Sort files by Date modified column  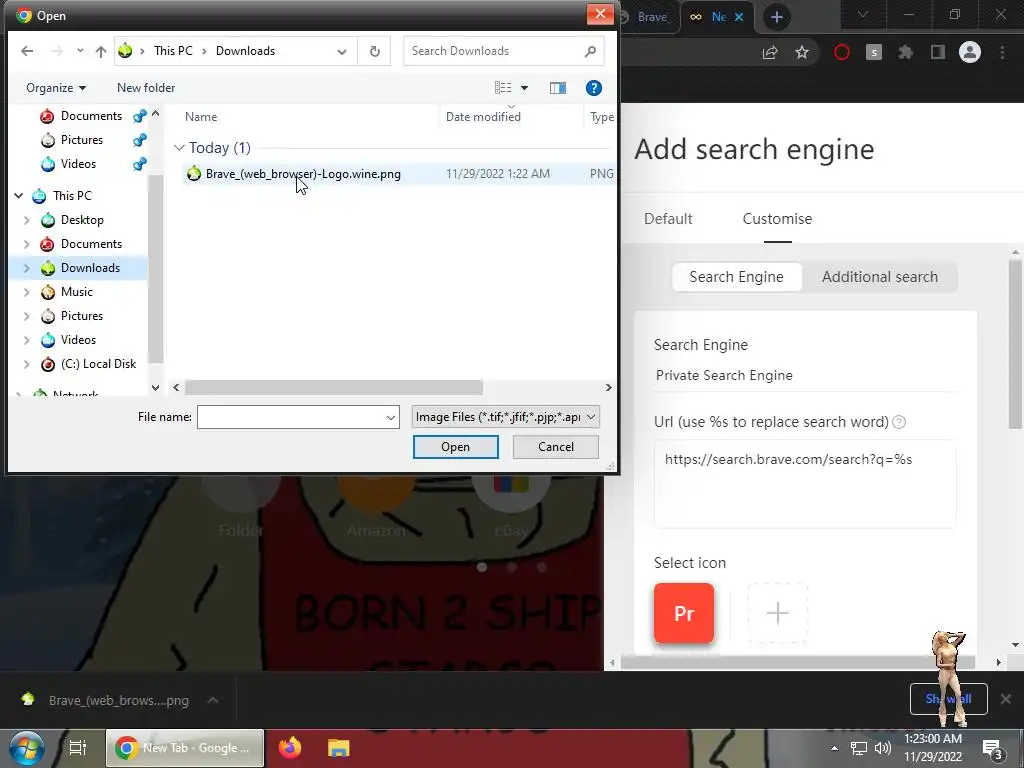(483, 117)
